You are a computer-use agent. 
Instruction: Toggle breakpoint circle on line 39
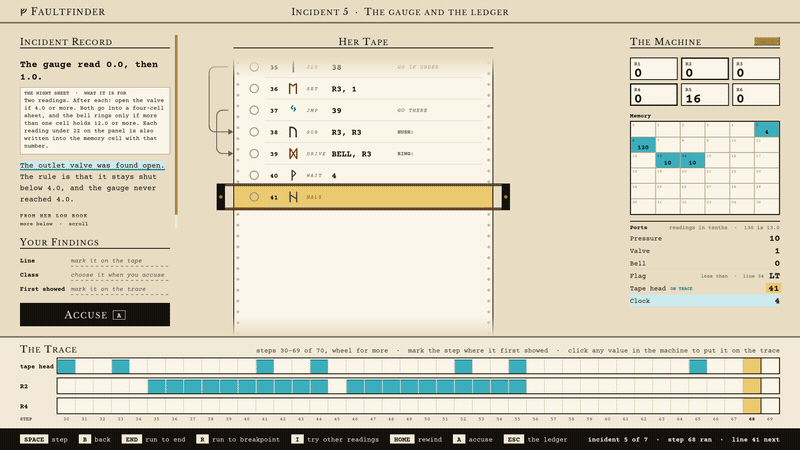click(254, 154)
